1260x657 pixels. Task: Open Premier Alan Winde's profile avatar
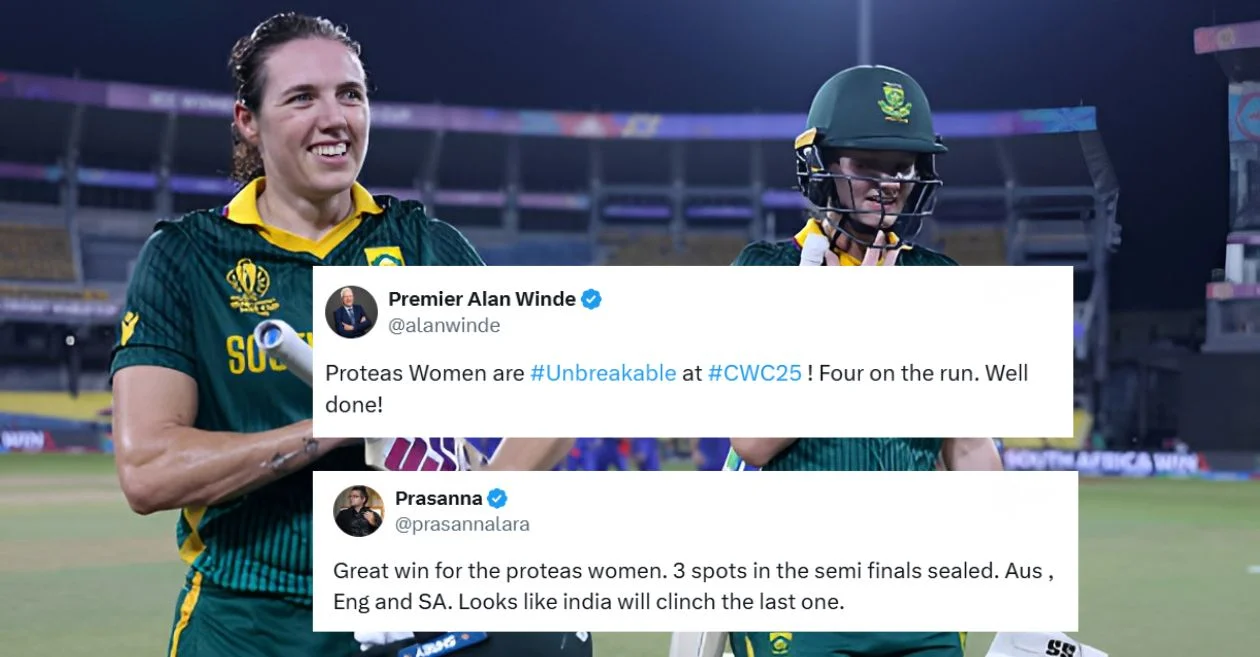click(x=351, y=312)
